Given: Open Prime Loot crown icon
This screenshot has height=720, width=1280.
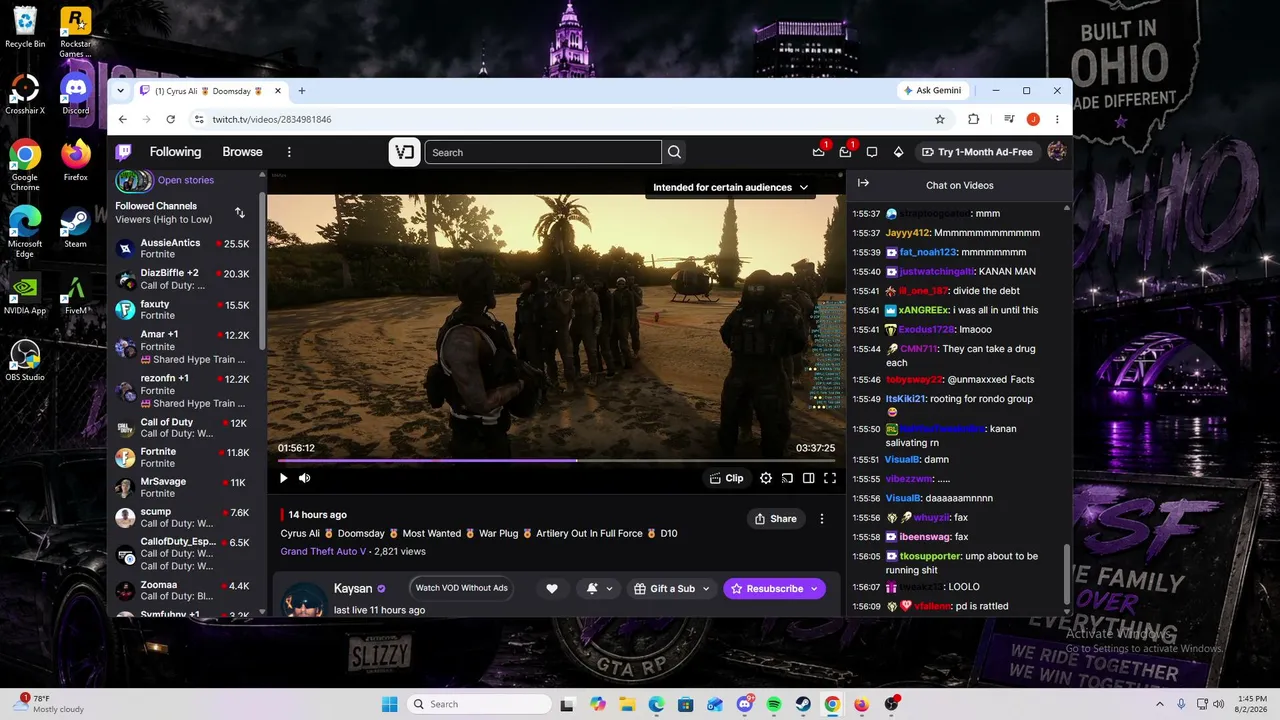Looking at the screenshot, I should coord(819,152).
